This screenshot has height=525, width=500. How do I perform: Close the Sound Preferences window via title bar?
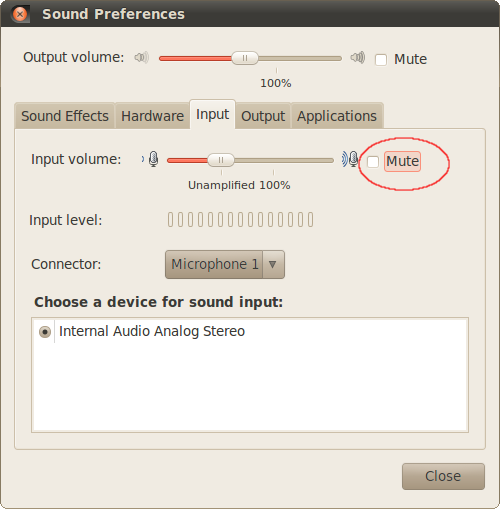tap(20, 14)
